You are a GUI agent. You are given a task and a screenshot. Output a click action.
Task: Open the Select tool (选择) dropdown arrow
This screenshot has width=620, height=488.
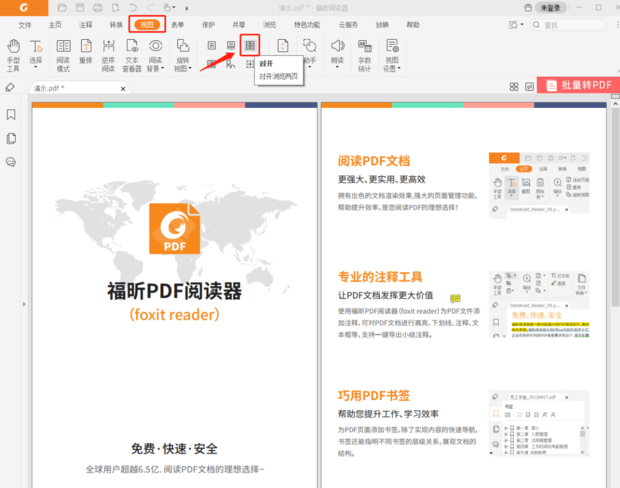click(36, 68)
